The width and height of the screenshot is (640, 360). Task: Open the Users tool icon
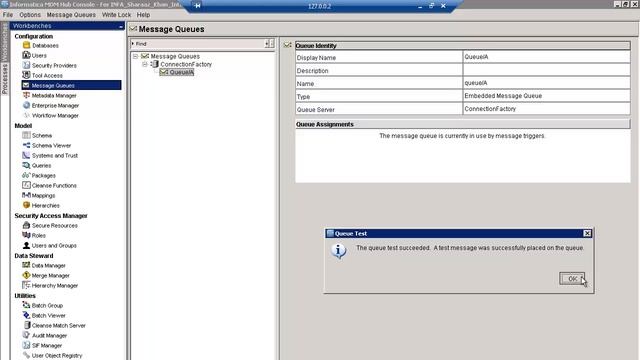coord(27,55)
